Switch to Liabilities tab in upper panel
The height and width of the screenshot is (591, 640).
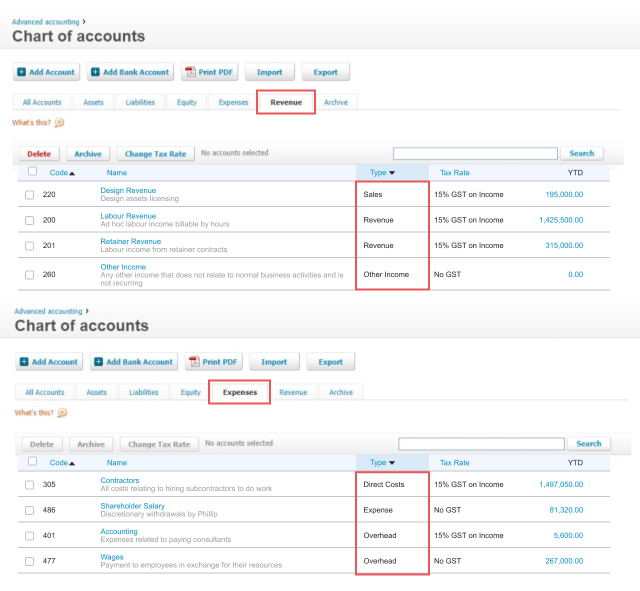140,102
